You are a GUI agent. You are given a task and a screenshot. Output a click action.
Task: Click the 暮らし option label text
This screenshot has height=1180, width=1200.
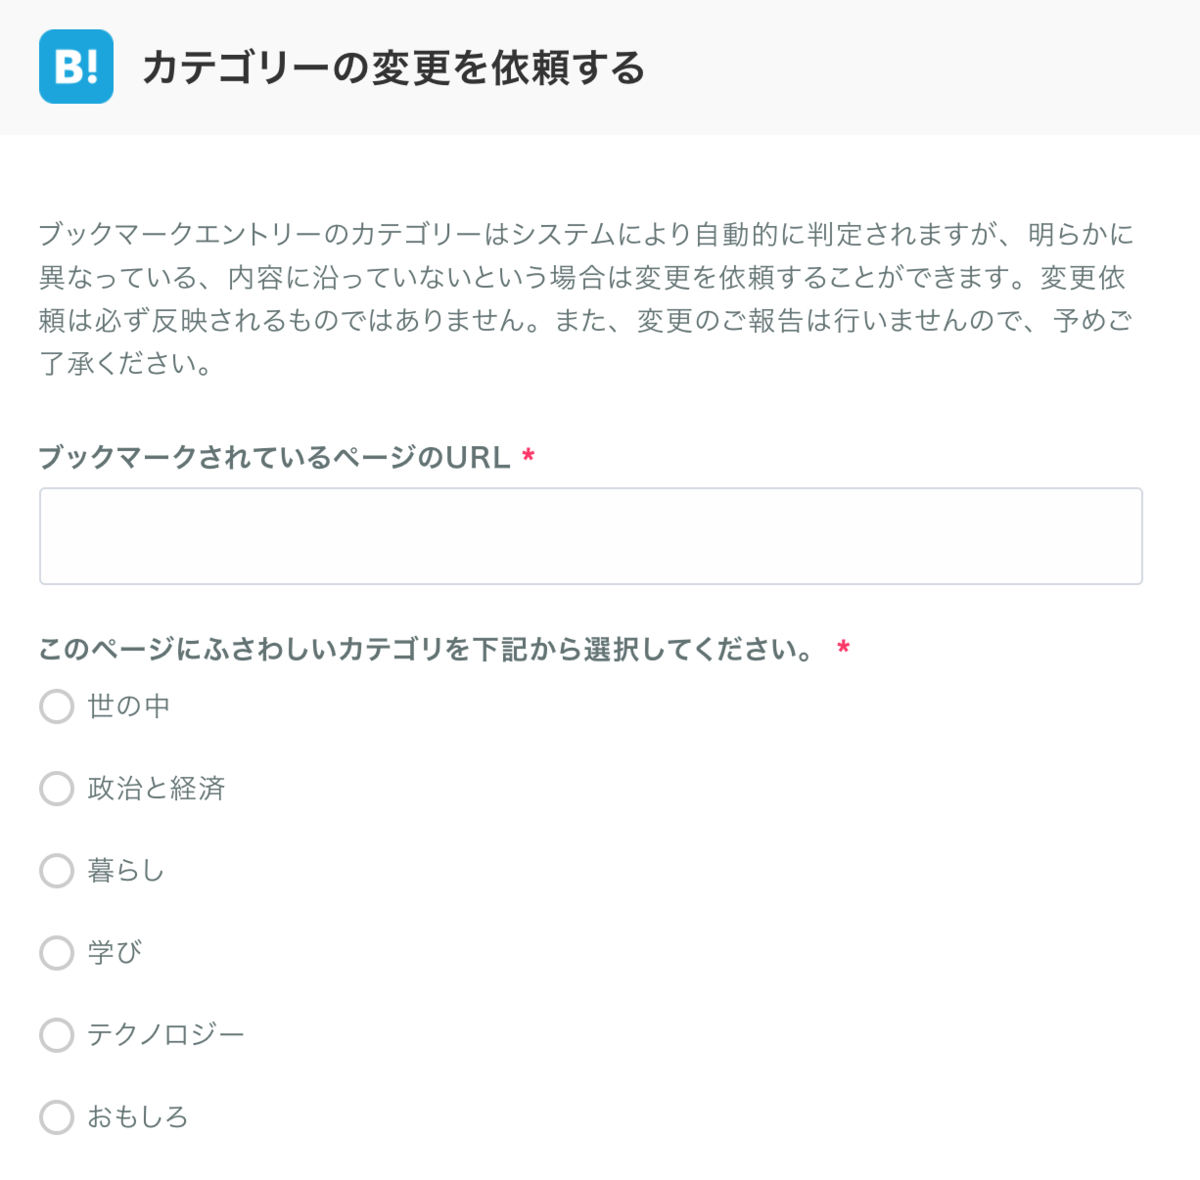126,870
